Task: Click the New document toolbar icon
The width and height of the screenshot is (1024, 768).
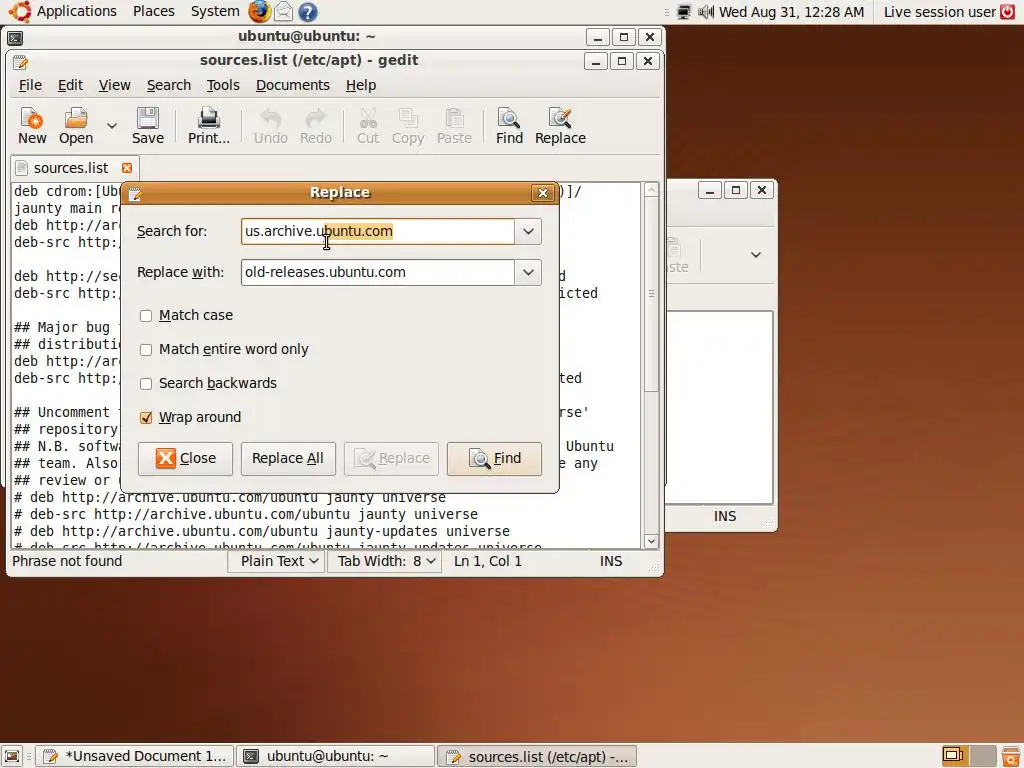Action: (32, 126)
